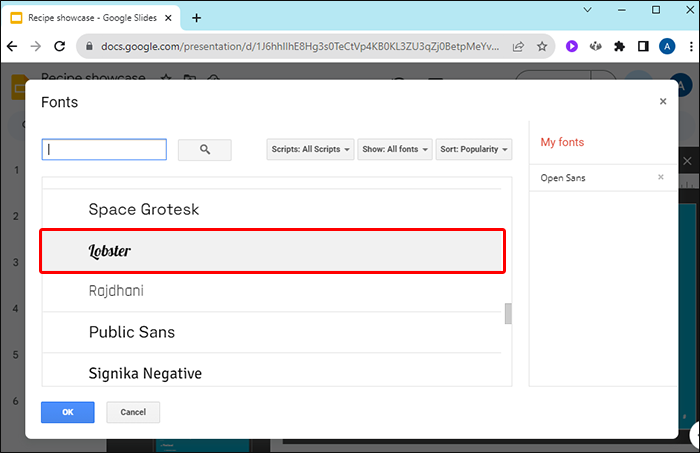This screenshot has width=700, height=453.
Task: Toggle the browser side panel icon
Action: coord(643,46)
